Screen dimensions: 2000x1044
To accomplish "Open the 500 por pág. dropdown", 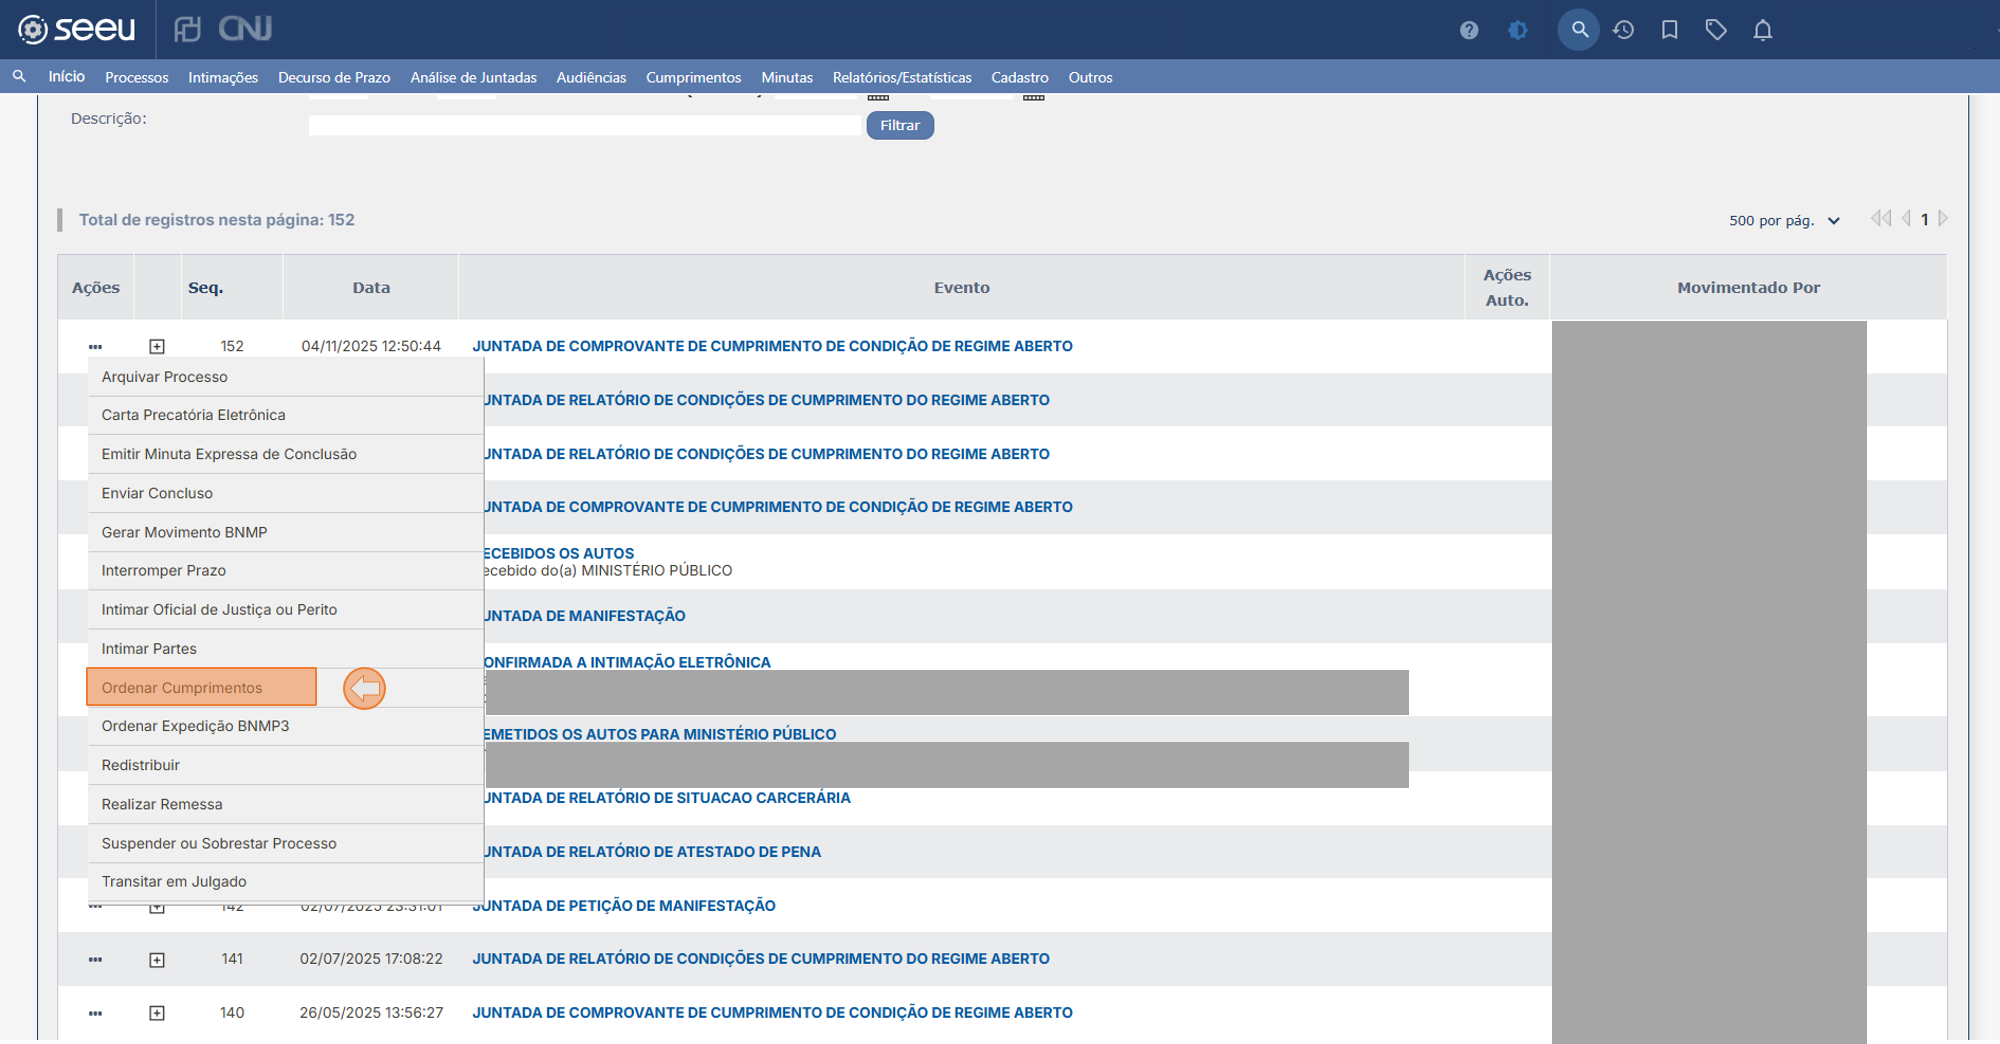I will pyautogui.click(x=1784, y=220).
